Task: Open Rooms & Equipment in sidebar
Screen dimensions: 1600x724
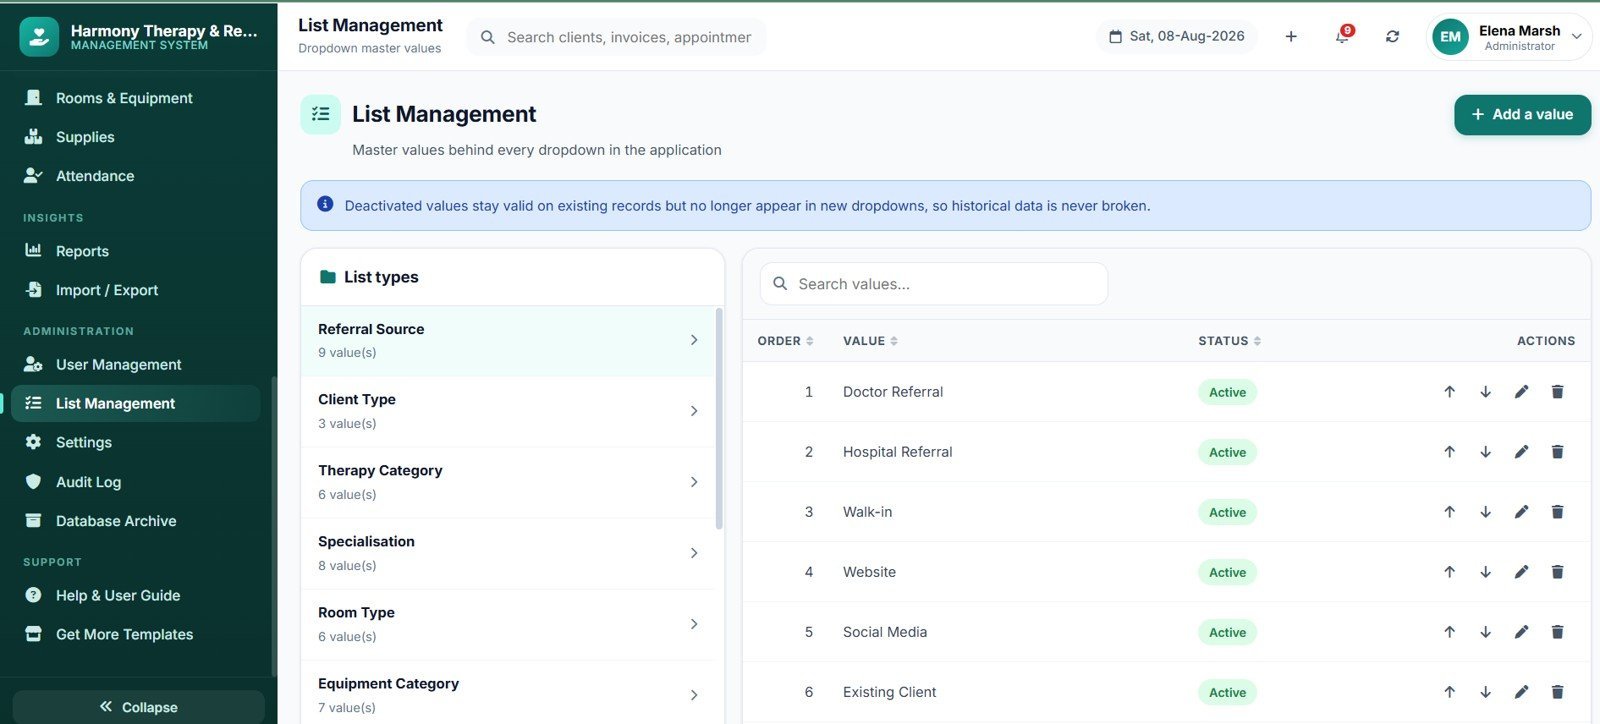Action: point(136,98)
